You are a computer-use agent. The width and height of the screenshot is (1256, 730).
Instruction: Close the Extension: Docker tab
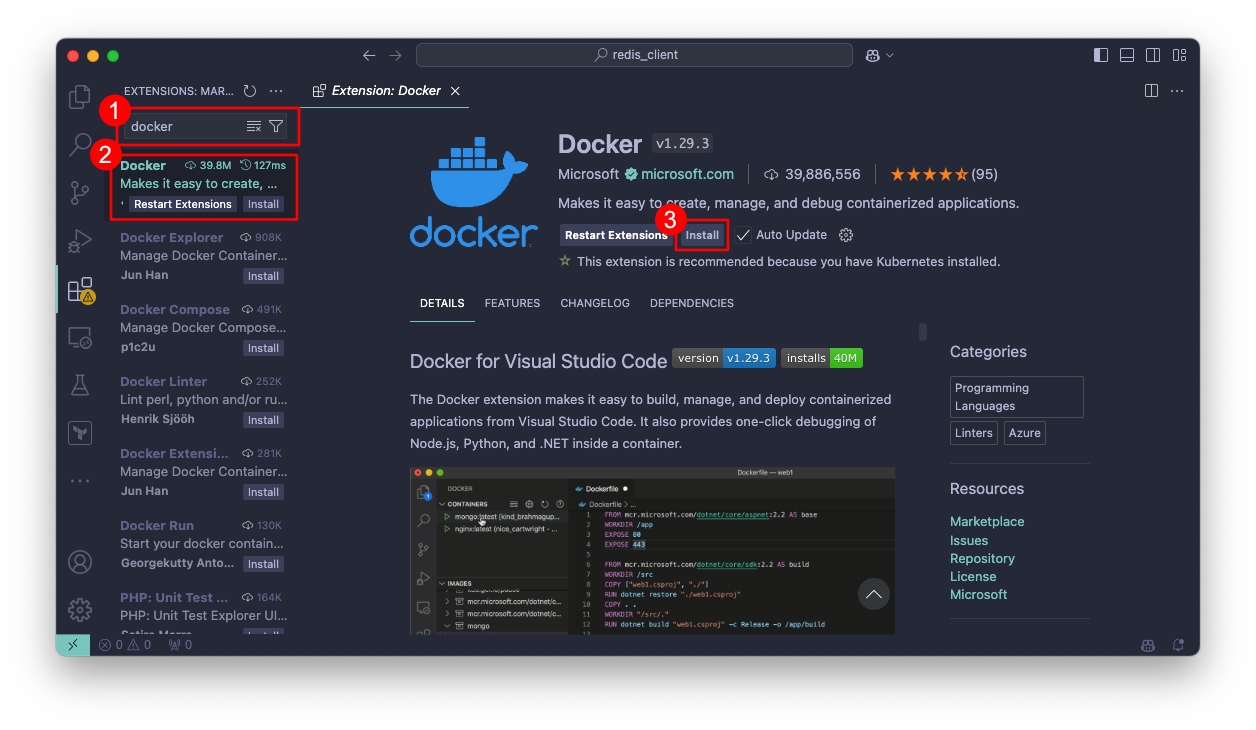coord(455,91)
